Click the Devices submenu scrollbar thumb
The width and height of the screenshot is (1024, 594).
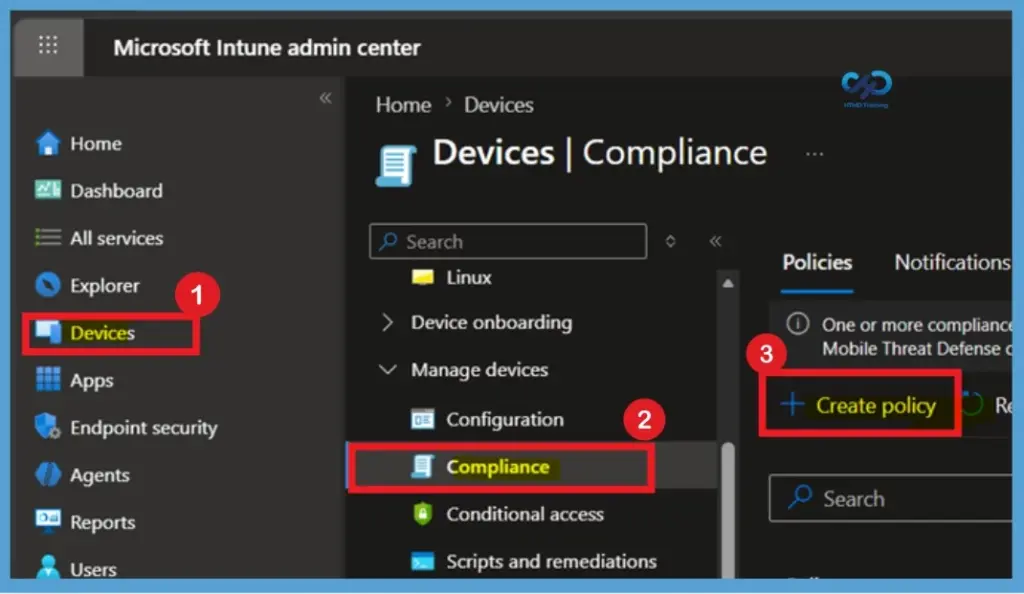(728, 509)
